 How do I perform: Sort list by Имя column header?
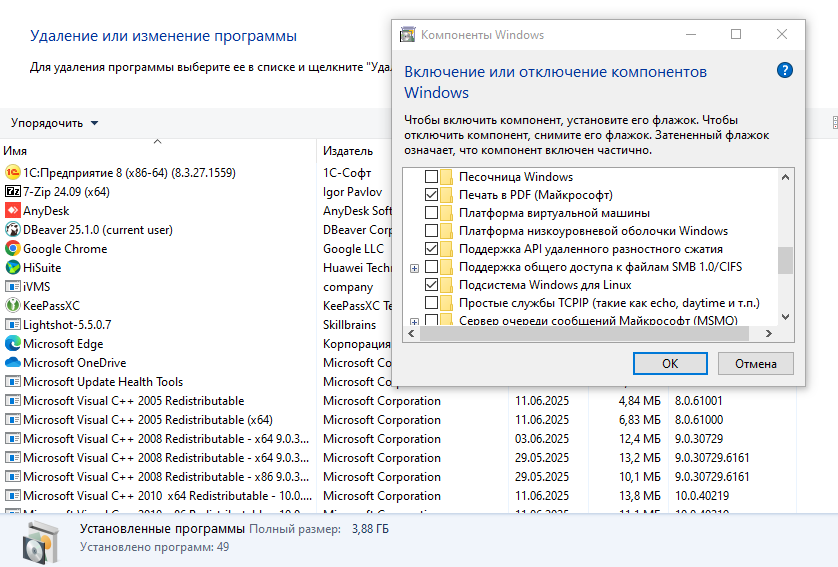tap(16, 151)
